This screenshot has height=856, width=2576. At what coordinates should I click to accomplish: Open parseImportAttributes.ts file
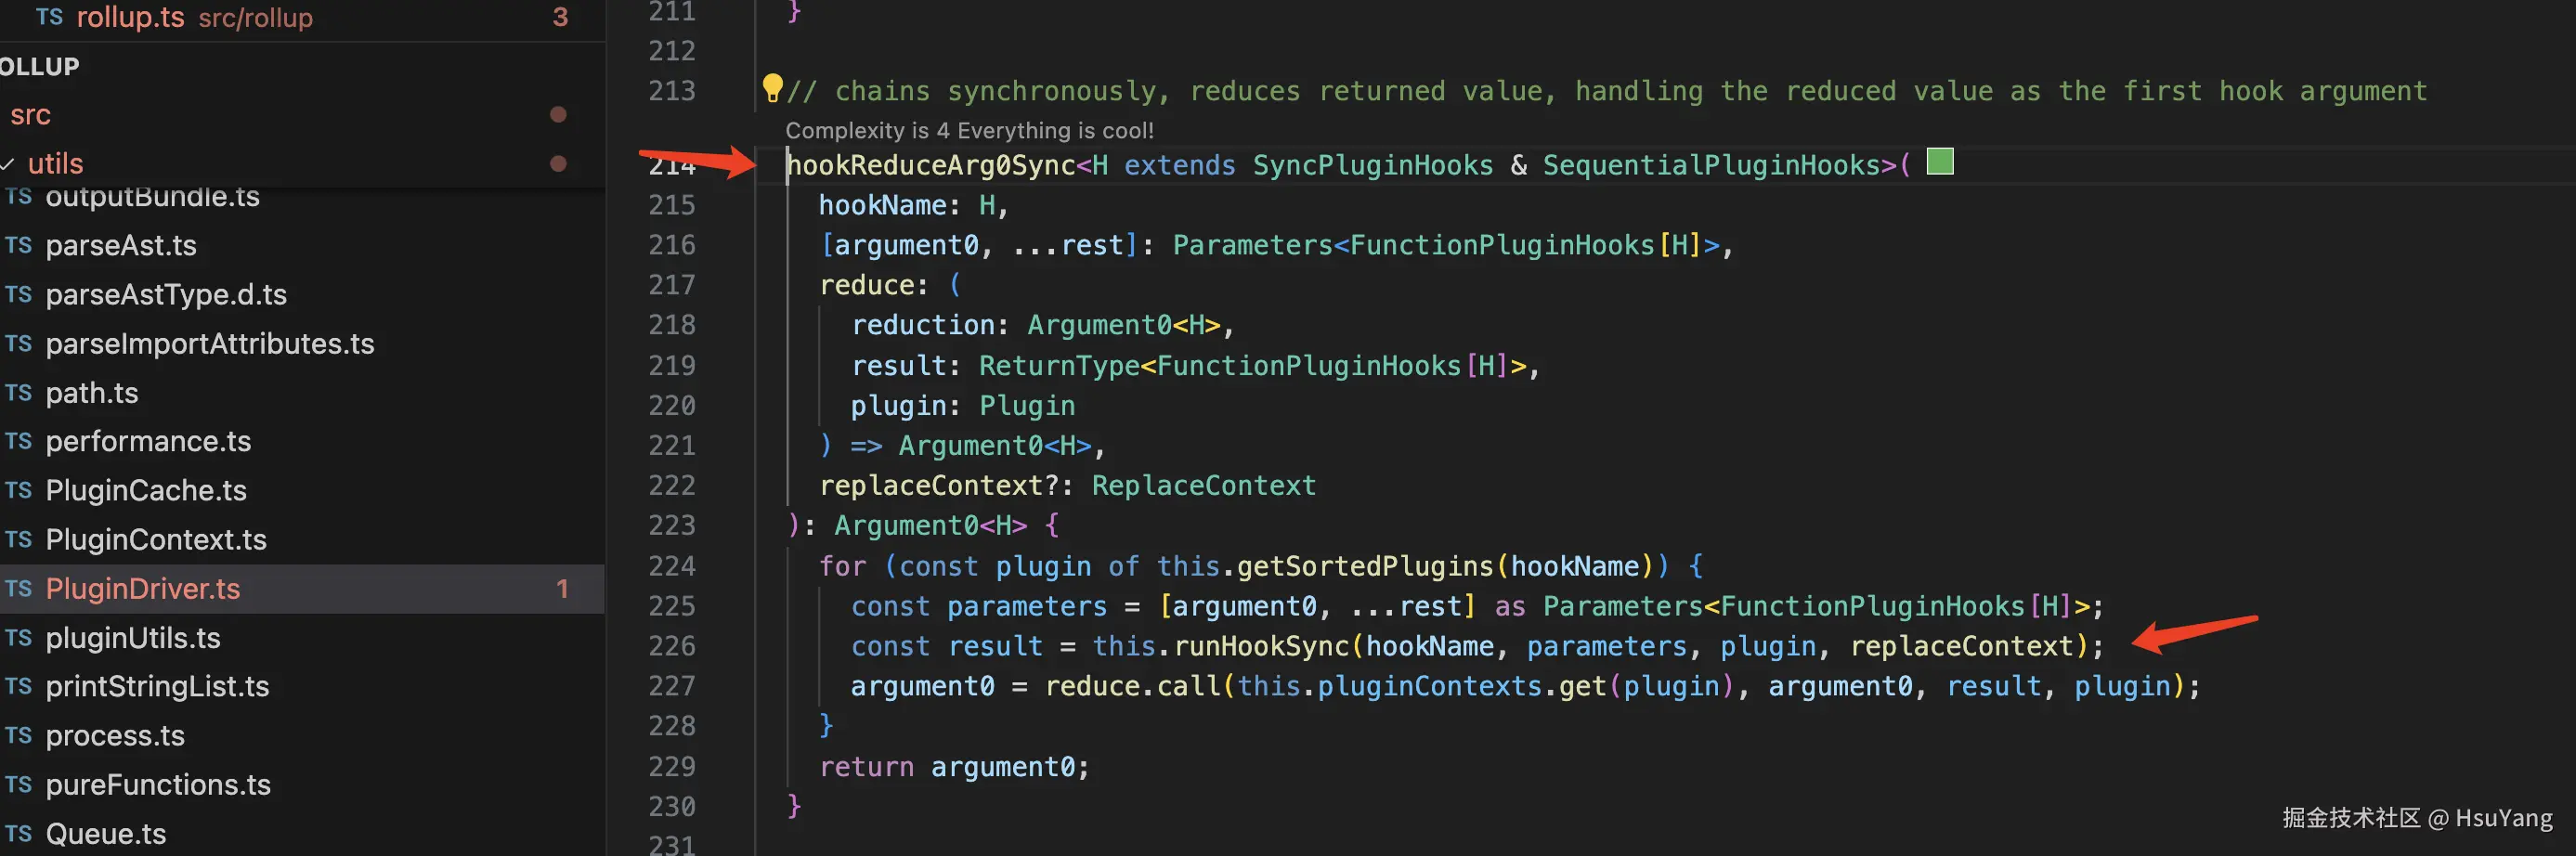pyautogui.click(x=210, y=343)
